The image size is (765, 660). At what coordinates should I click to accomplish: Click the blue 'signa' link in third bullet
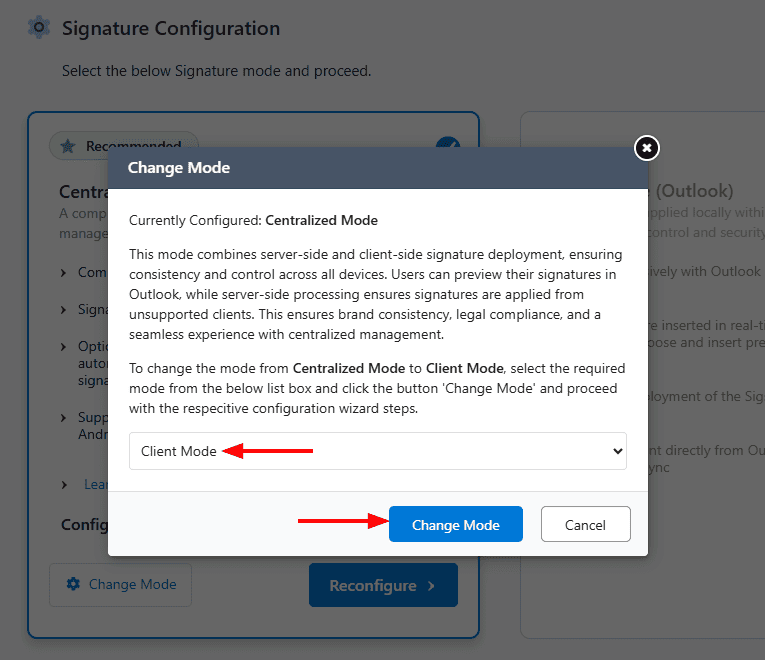coord(93,380)
